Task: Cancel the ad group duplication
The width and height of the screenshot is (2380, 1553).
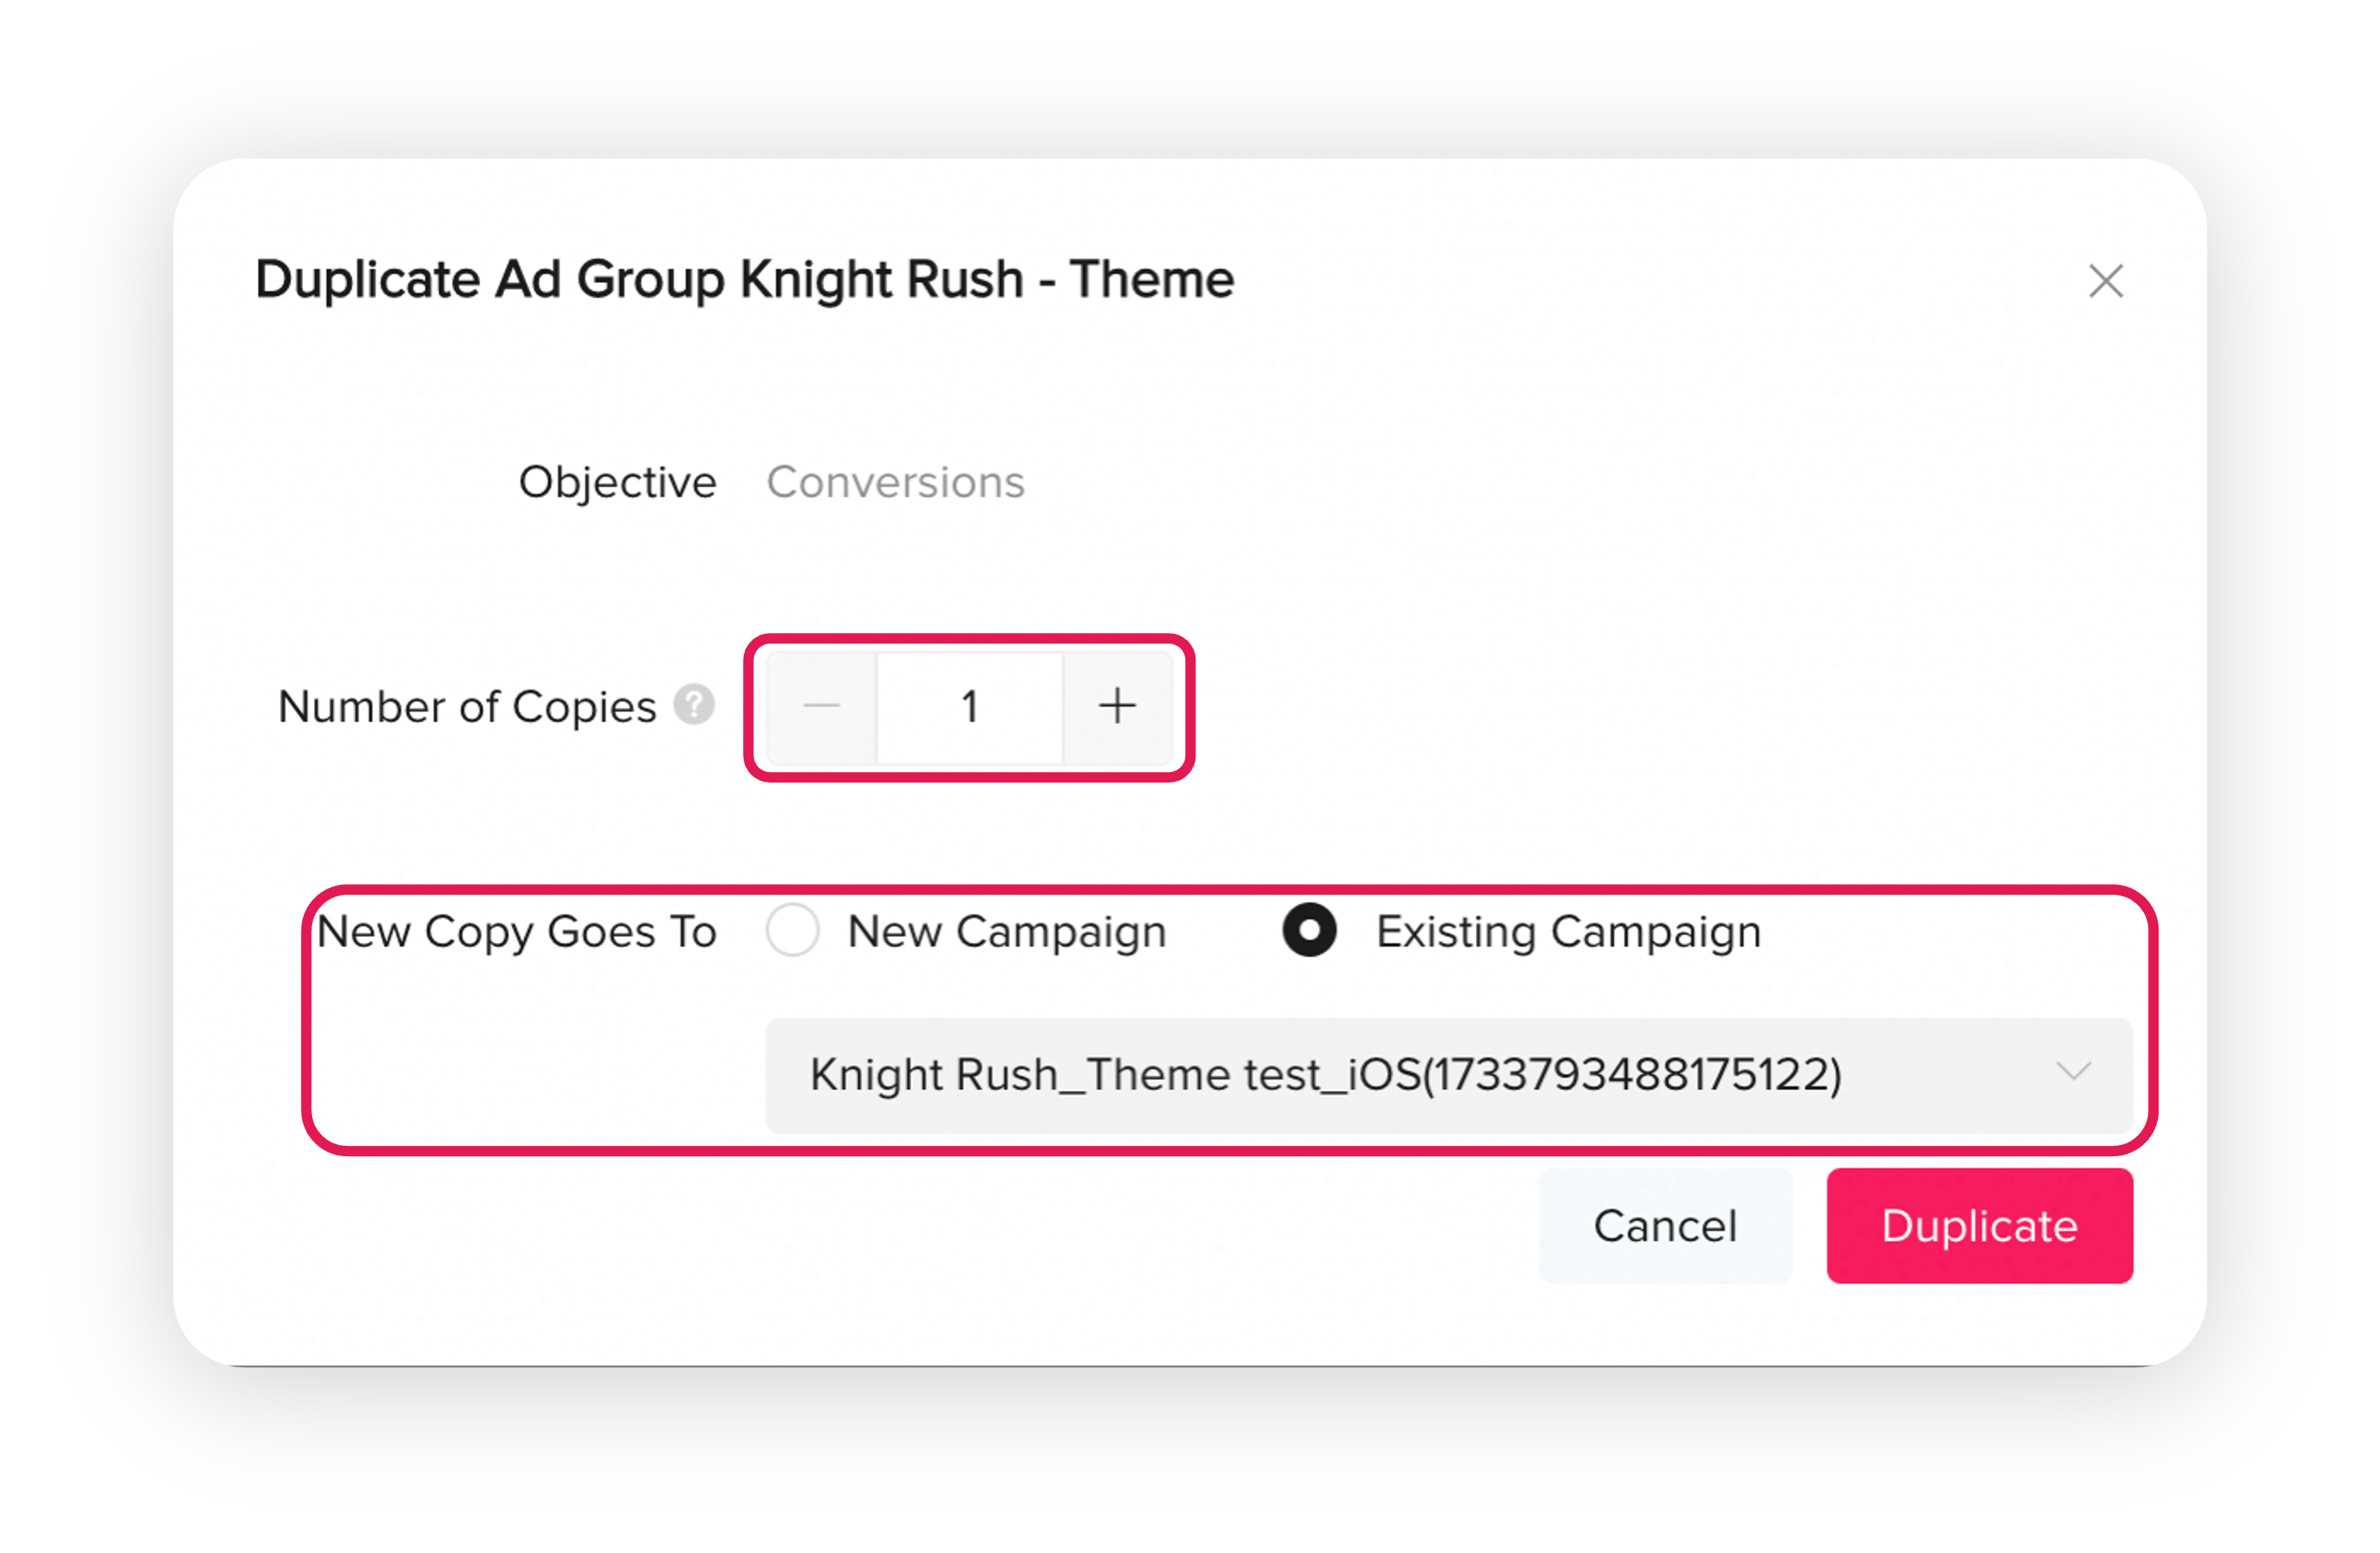Action: coord(1665,1226)
